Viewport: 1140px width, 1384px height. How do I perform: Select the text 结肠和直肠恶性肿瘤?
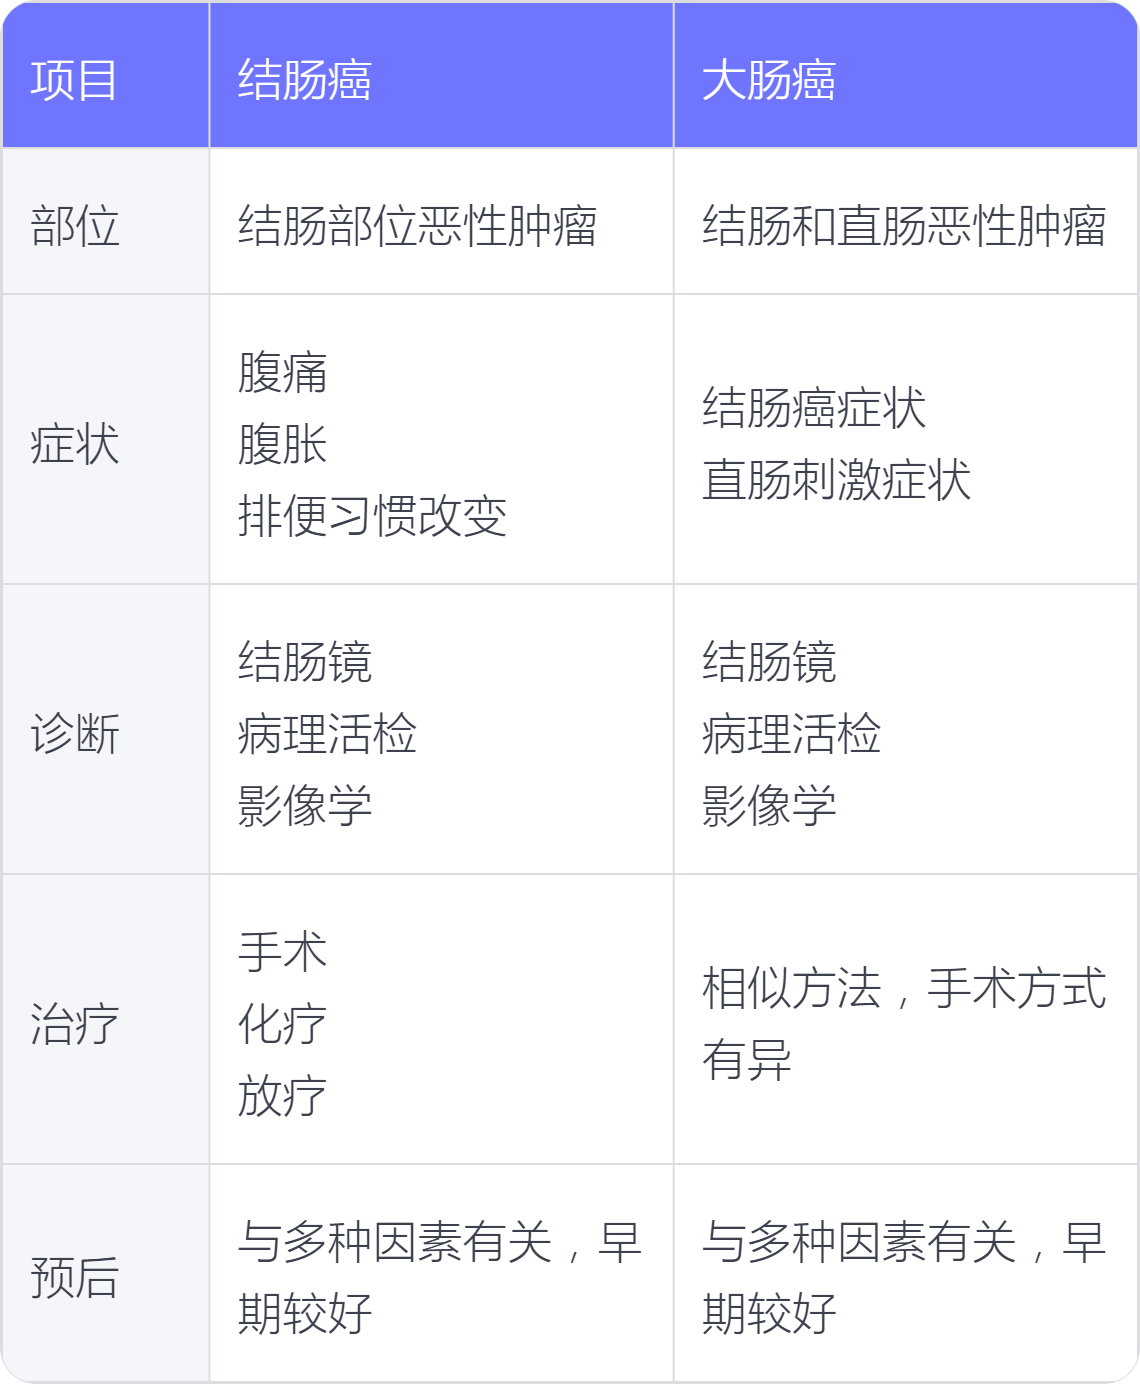(904, 226)
